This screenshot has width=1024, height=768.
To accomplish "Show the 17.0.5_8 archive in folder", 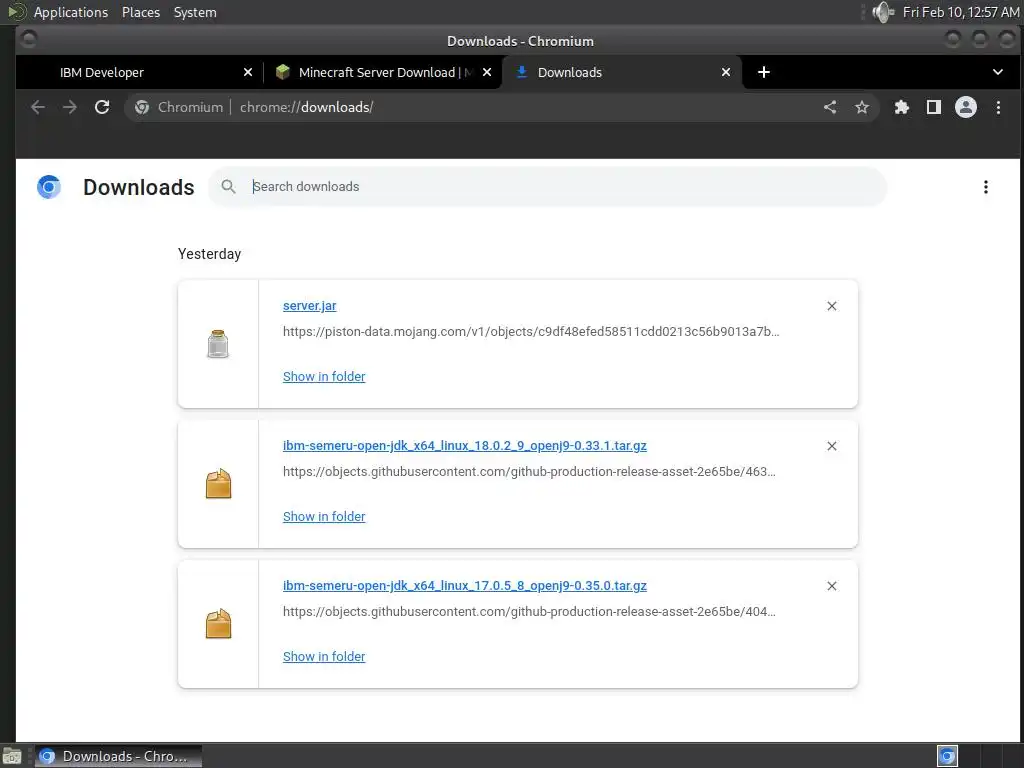I will coord(324,656).
